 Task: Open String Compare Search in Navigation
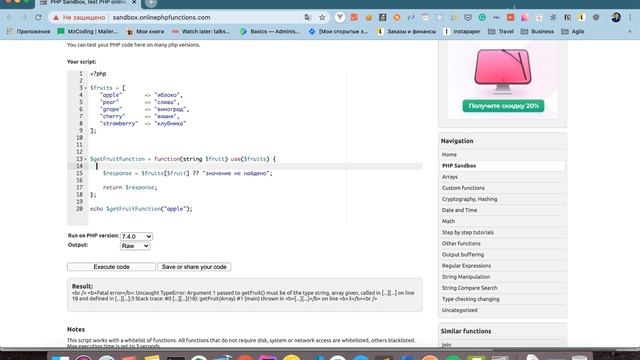click(469, 288)
